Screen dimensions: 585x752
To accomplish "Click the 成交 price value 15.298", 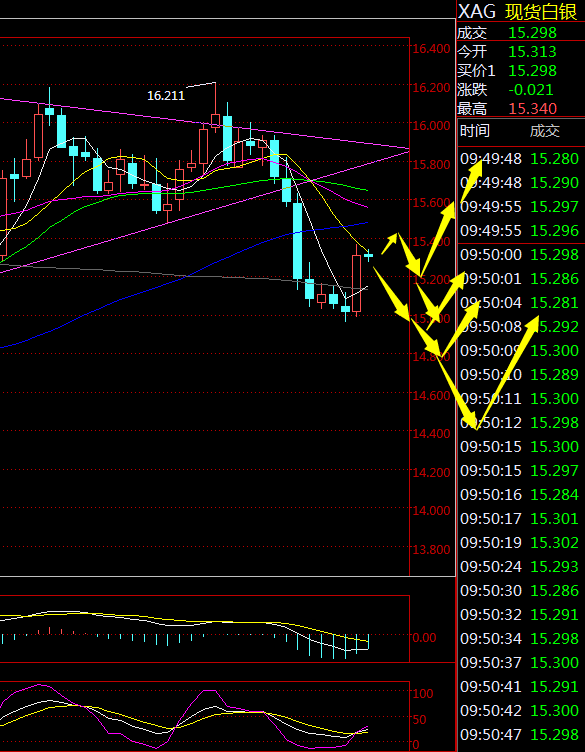I will (x=532, y=33).
